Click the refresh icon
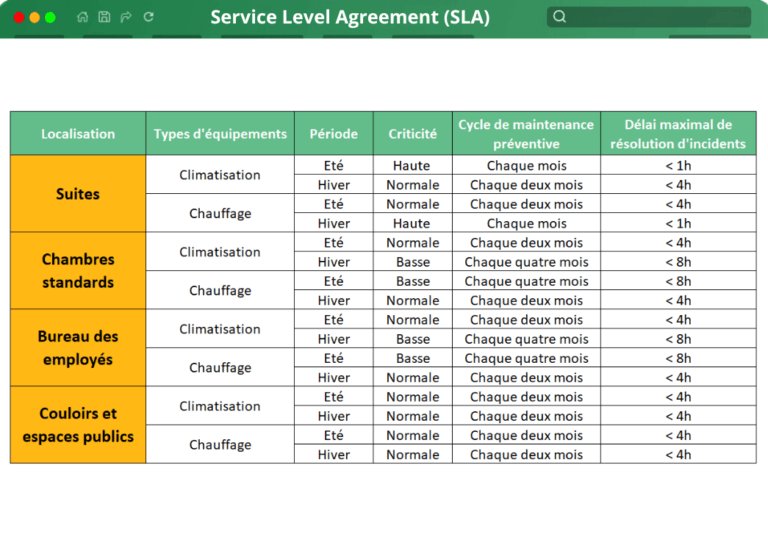Viewport: 768px width, 534px height. coord(149,17)
